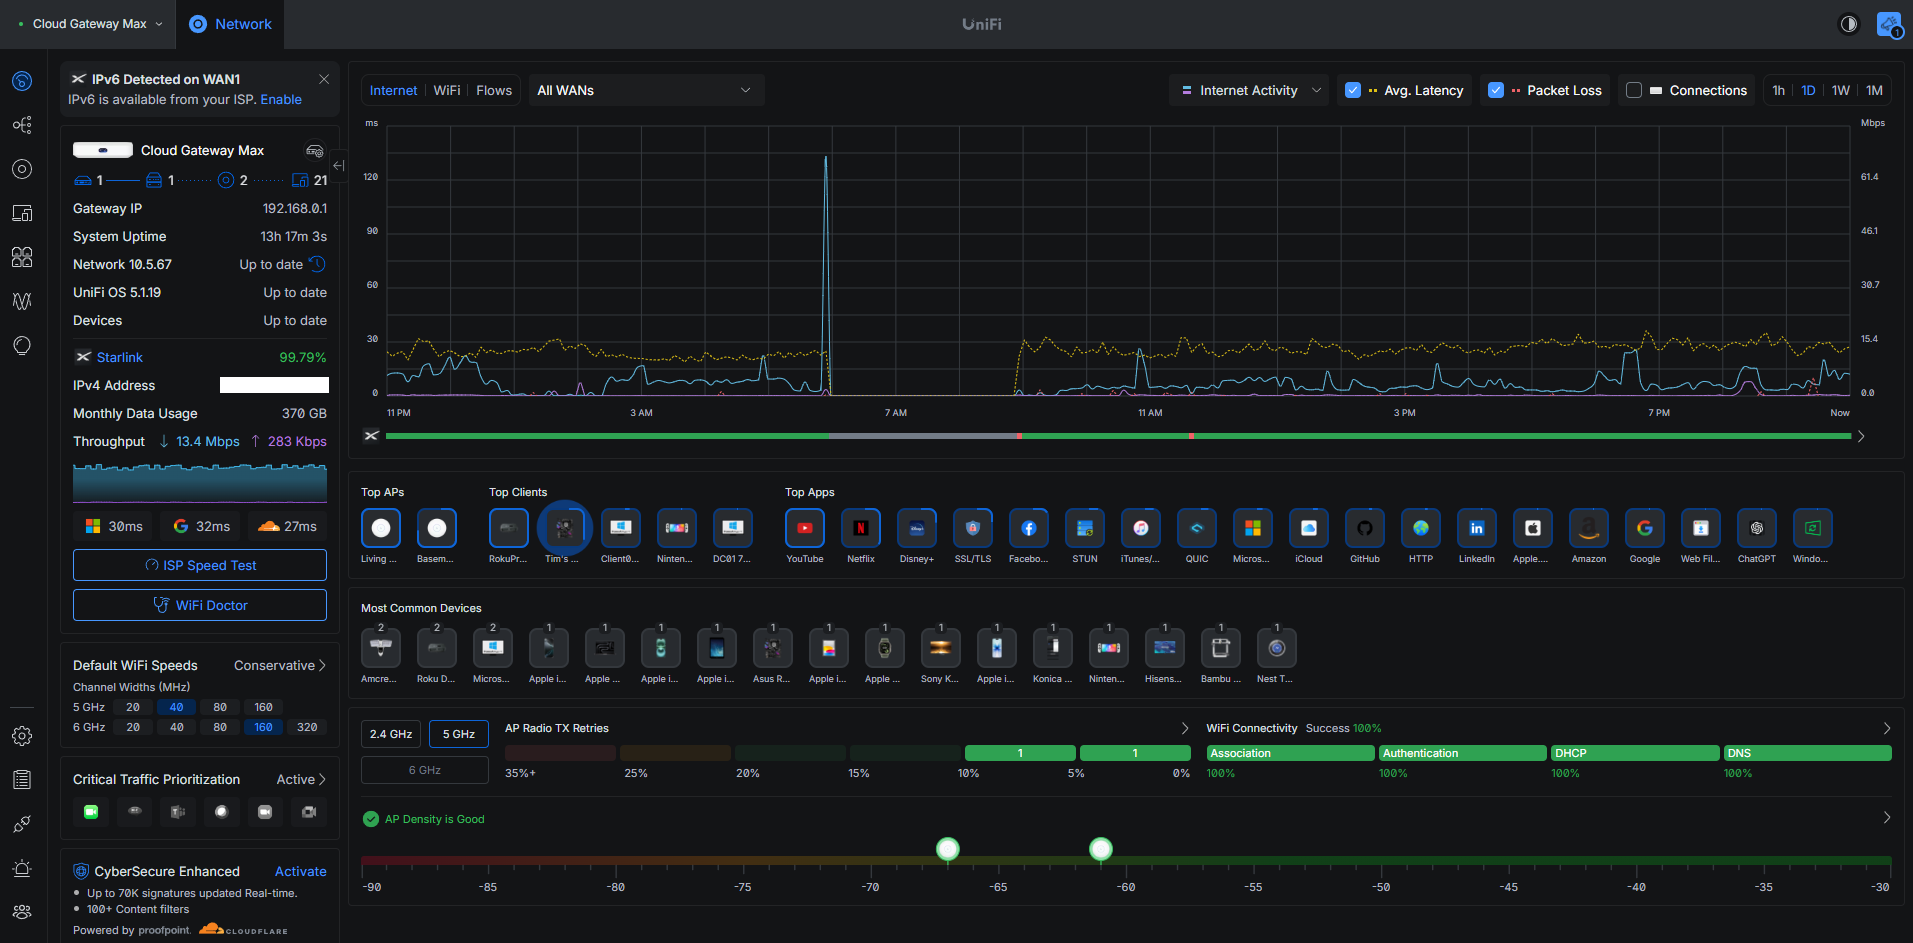Open the Radios sidebar icon
This screenshot has width=1913, height=943.
point(22,301)
